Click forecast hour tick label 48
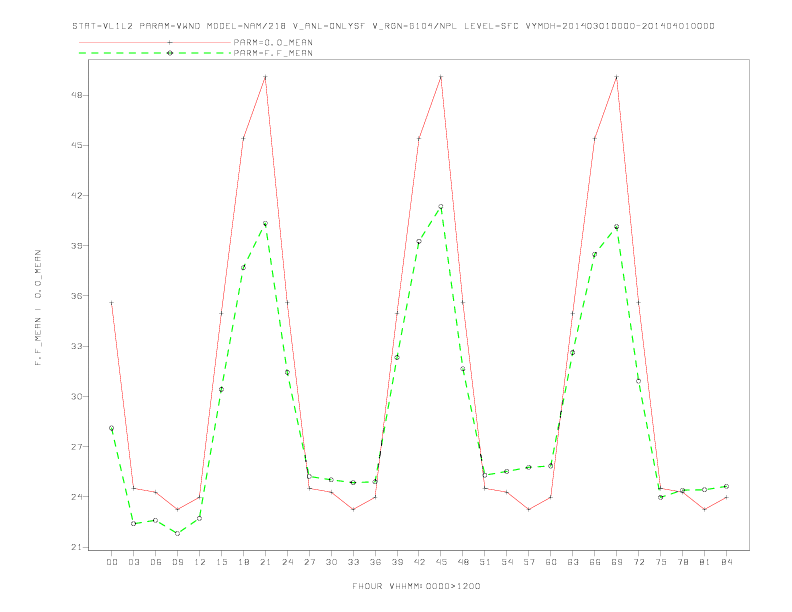The image size is (792, 612). 463,562
